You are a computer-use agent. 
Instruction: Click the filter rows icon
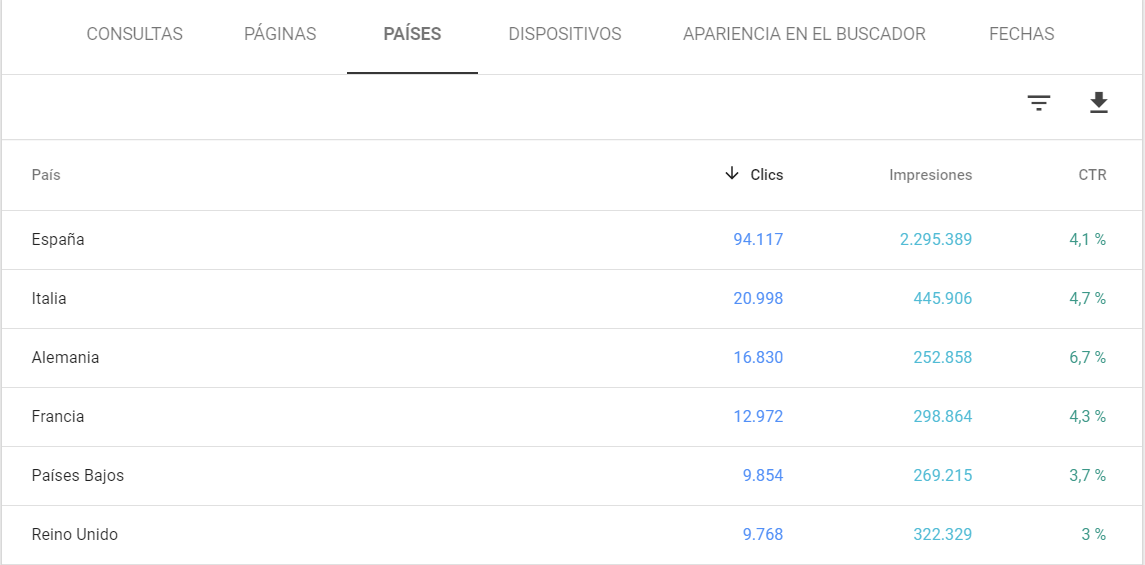point(1039,103)
